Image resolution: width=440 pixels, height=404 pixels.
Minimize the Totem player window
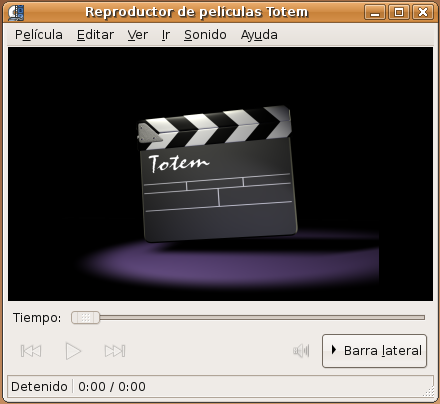[x=375, y=13]
